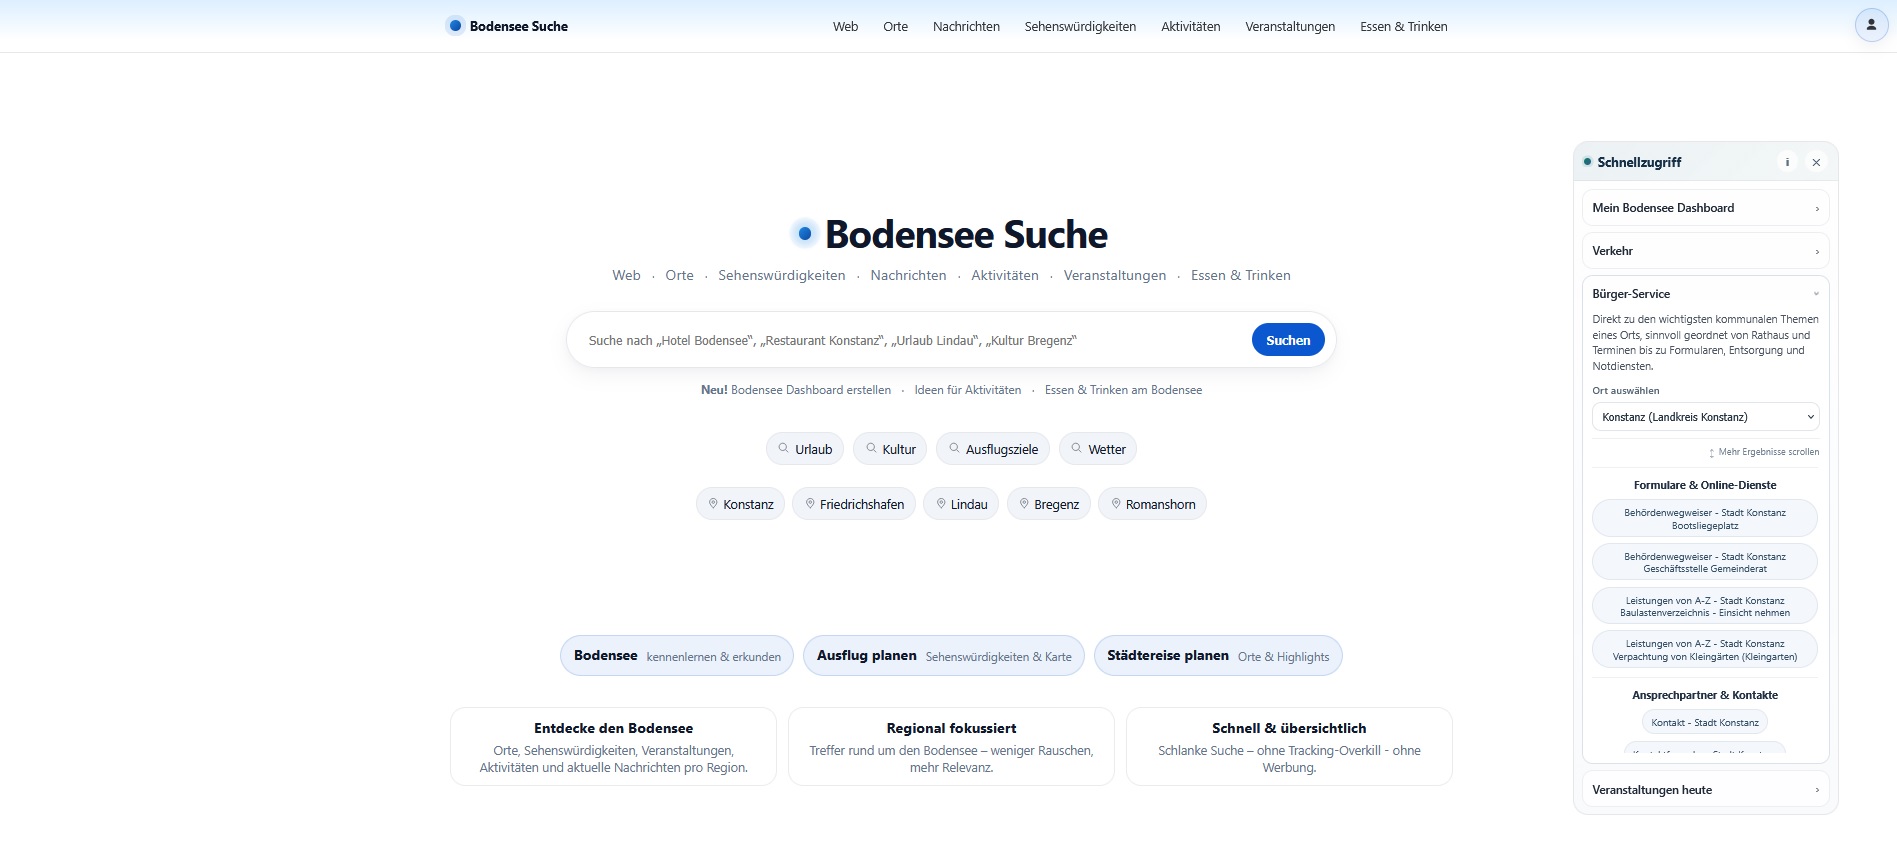Select Web link below the title
Screen dimensions: 1897x846
click(x=626, y=275)
